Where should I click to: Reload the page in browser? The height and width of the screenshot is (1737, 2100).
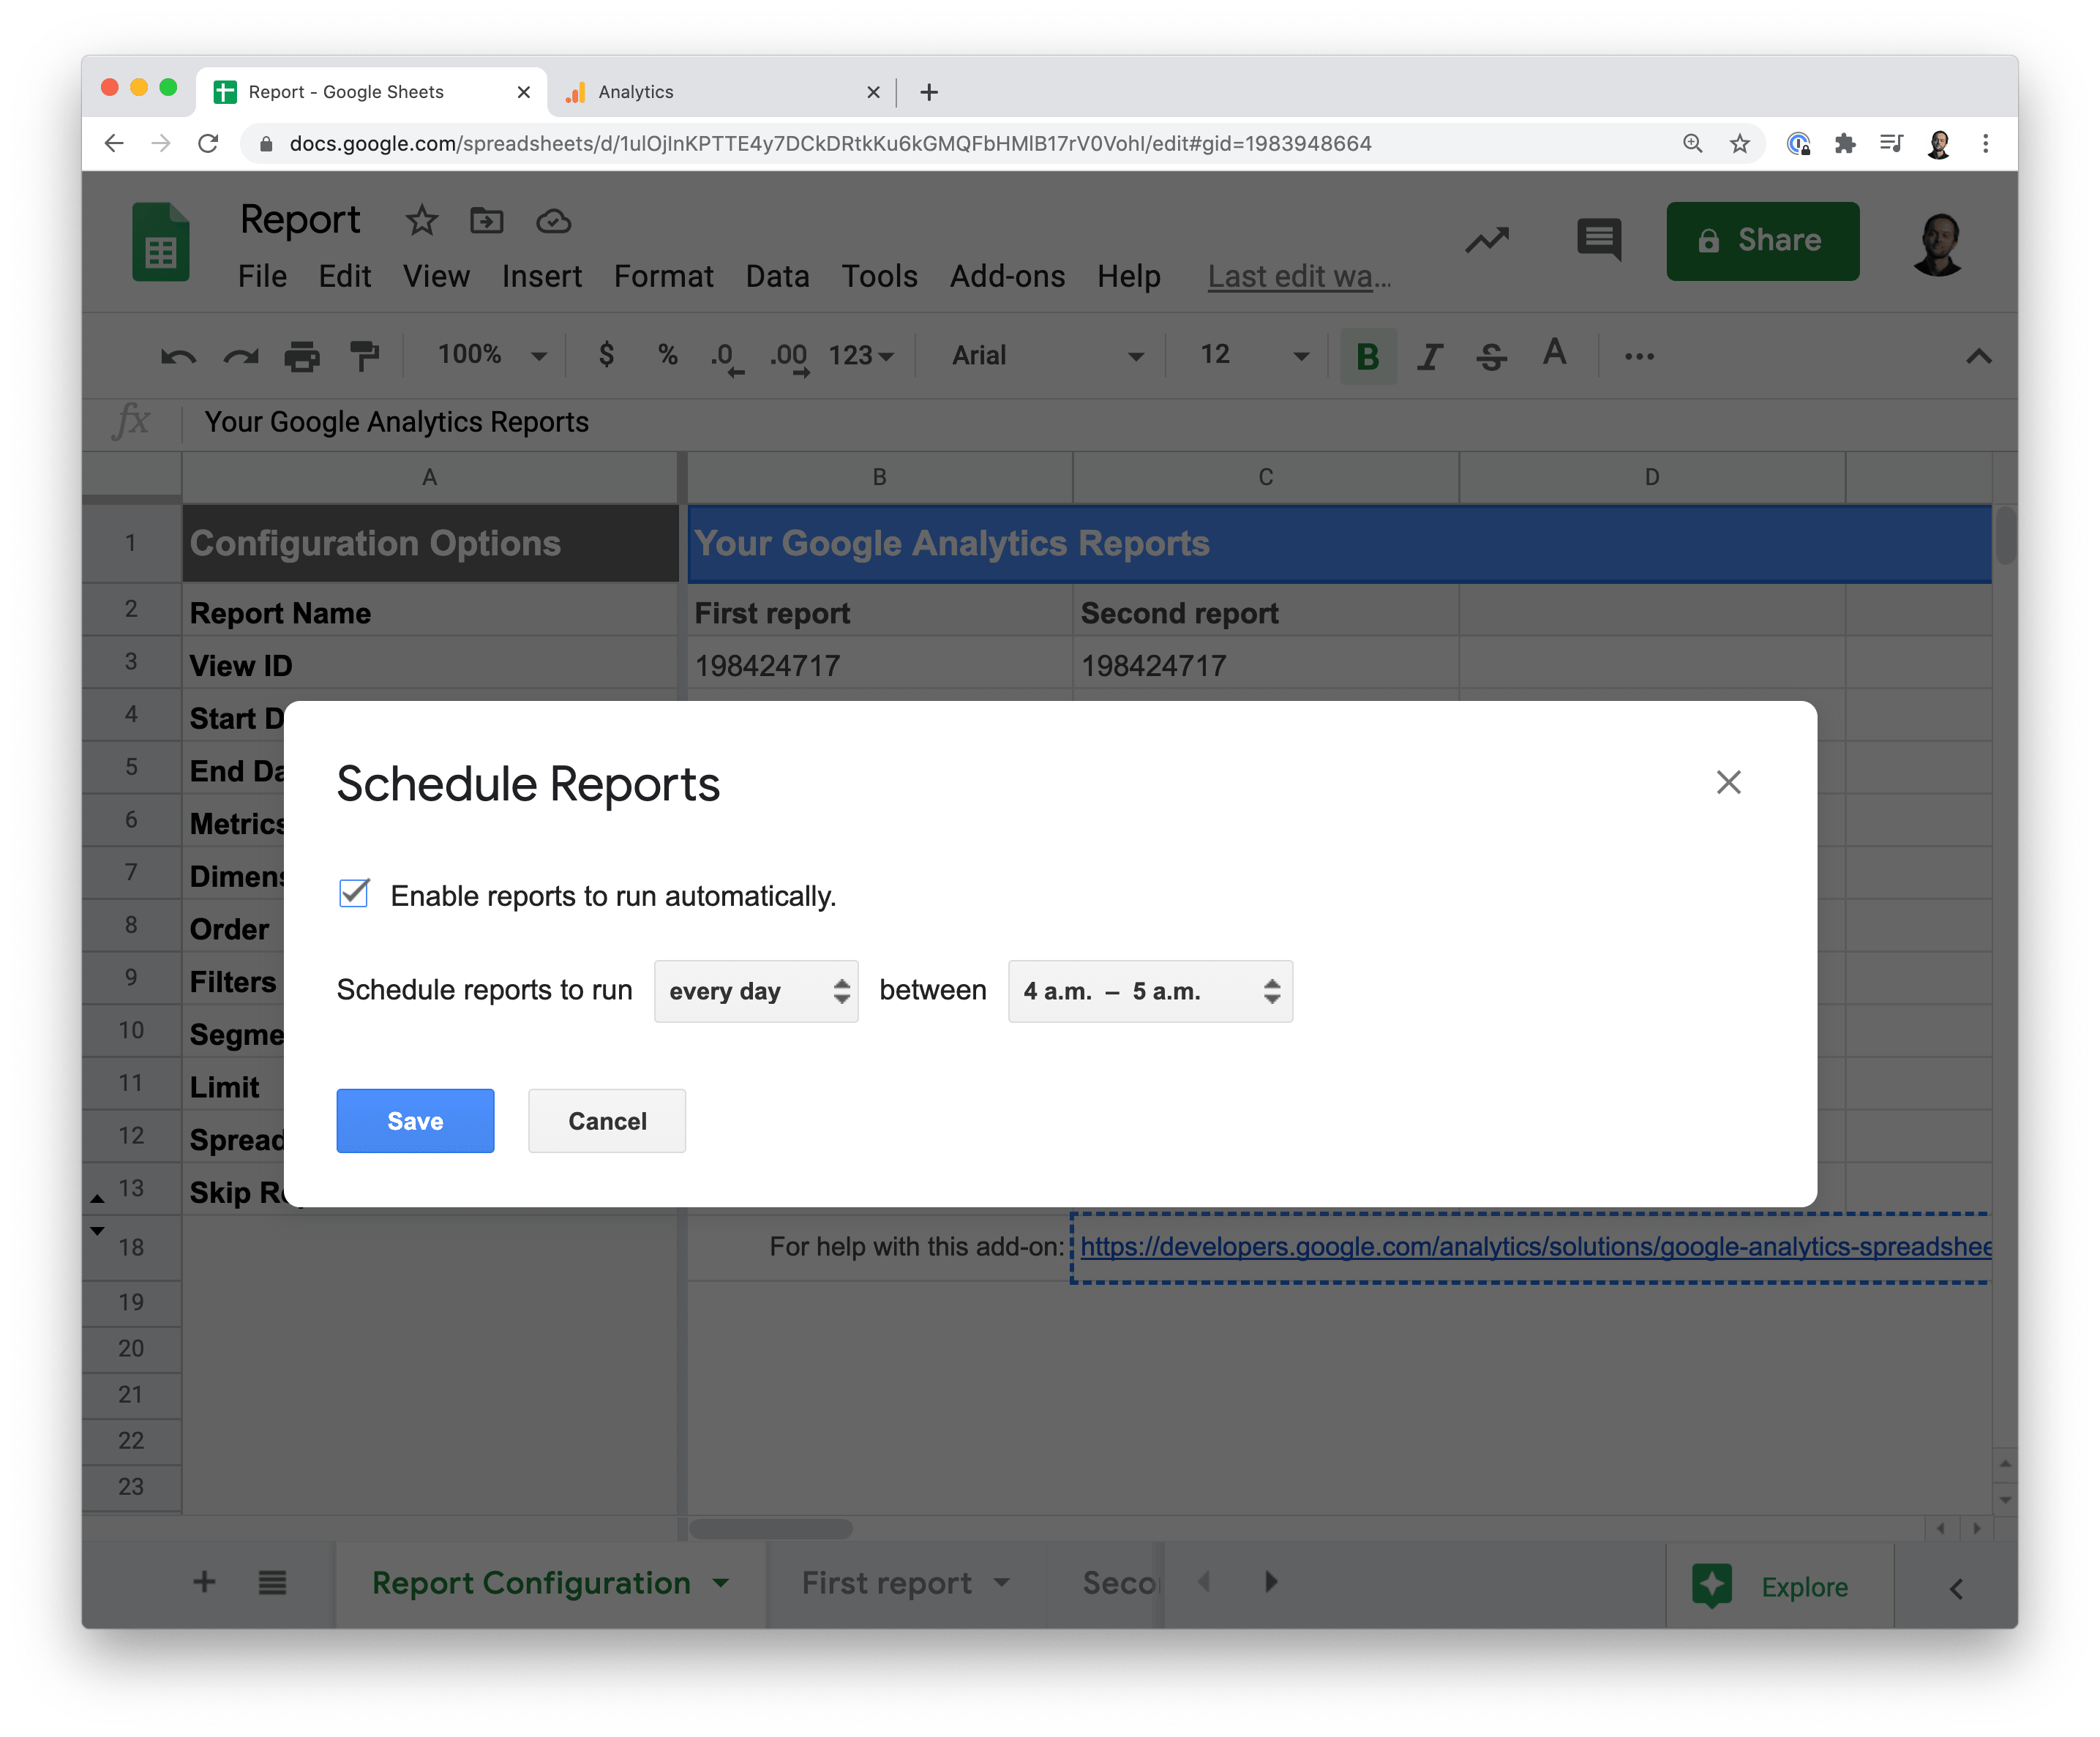point(208,143)
